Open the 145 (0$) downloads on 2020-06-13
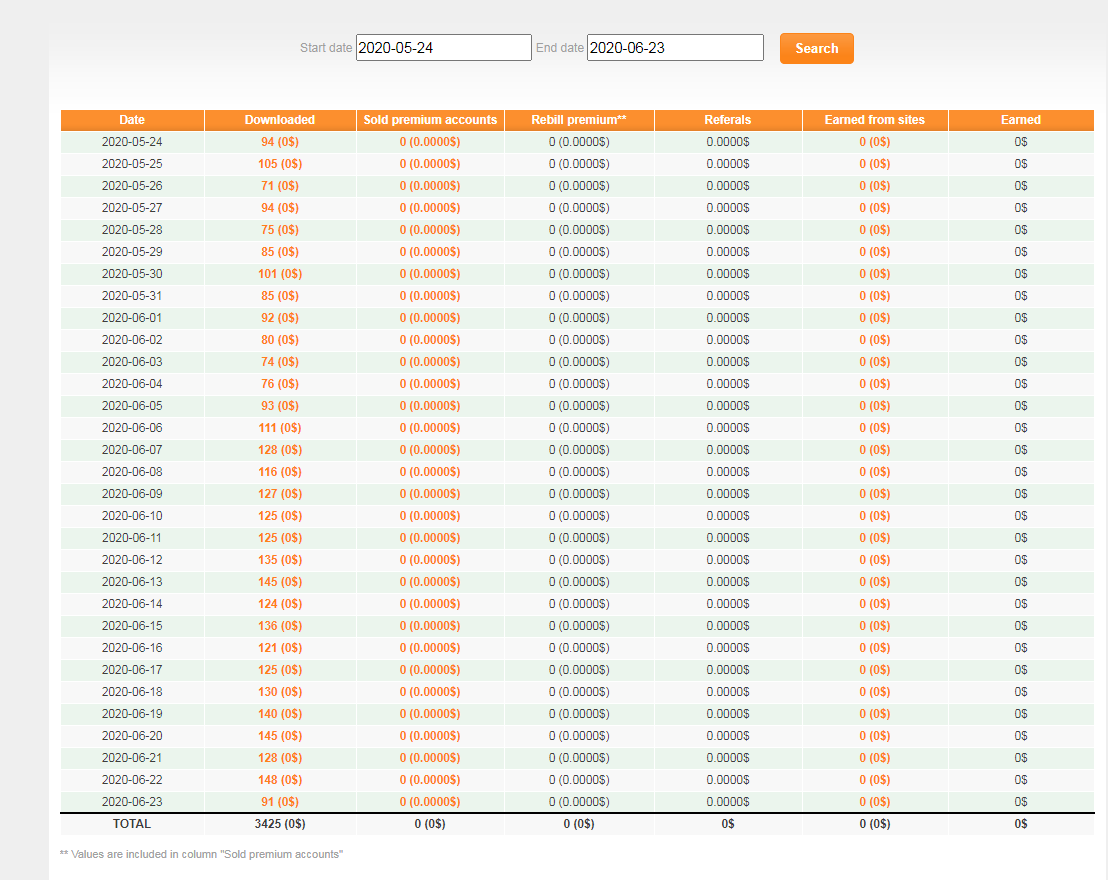 [x=280, y=581]
